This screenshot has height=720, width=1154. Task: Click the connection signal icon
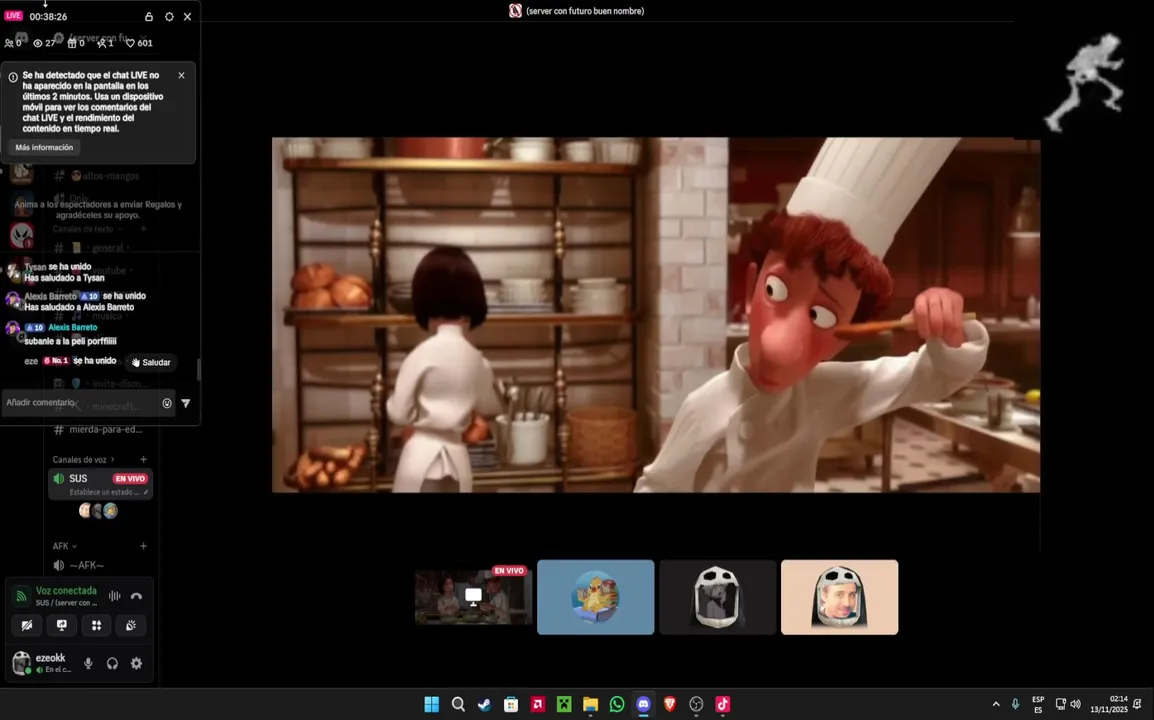coord(22,596)
